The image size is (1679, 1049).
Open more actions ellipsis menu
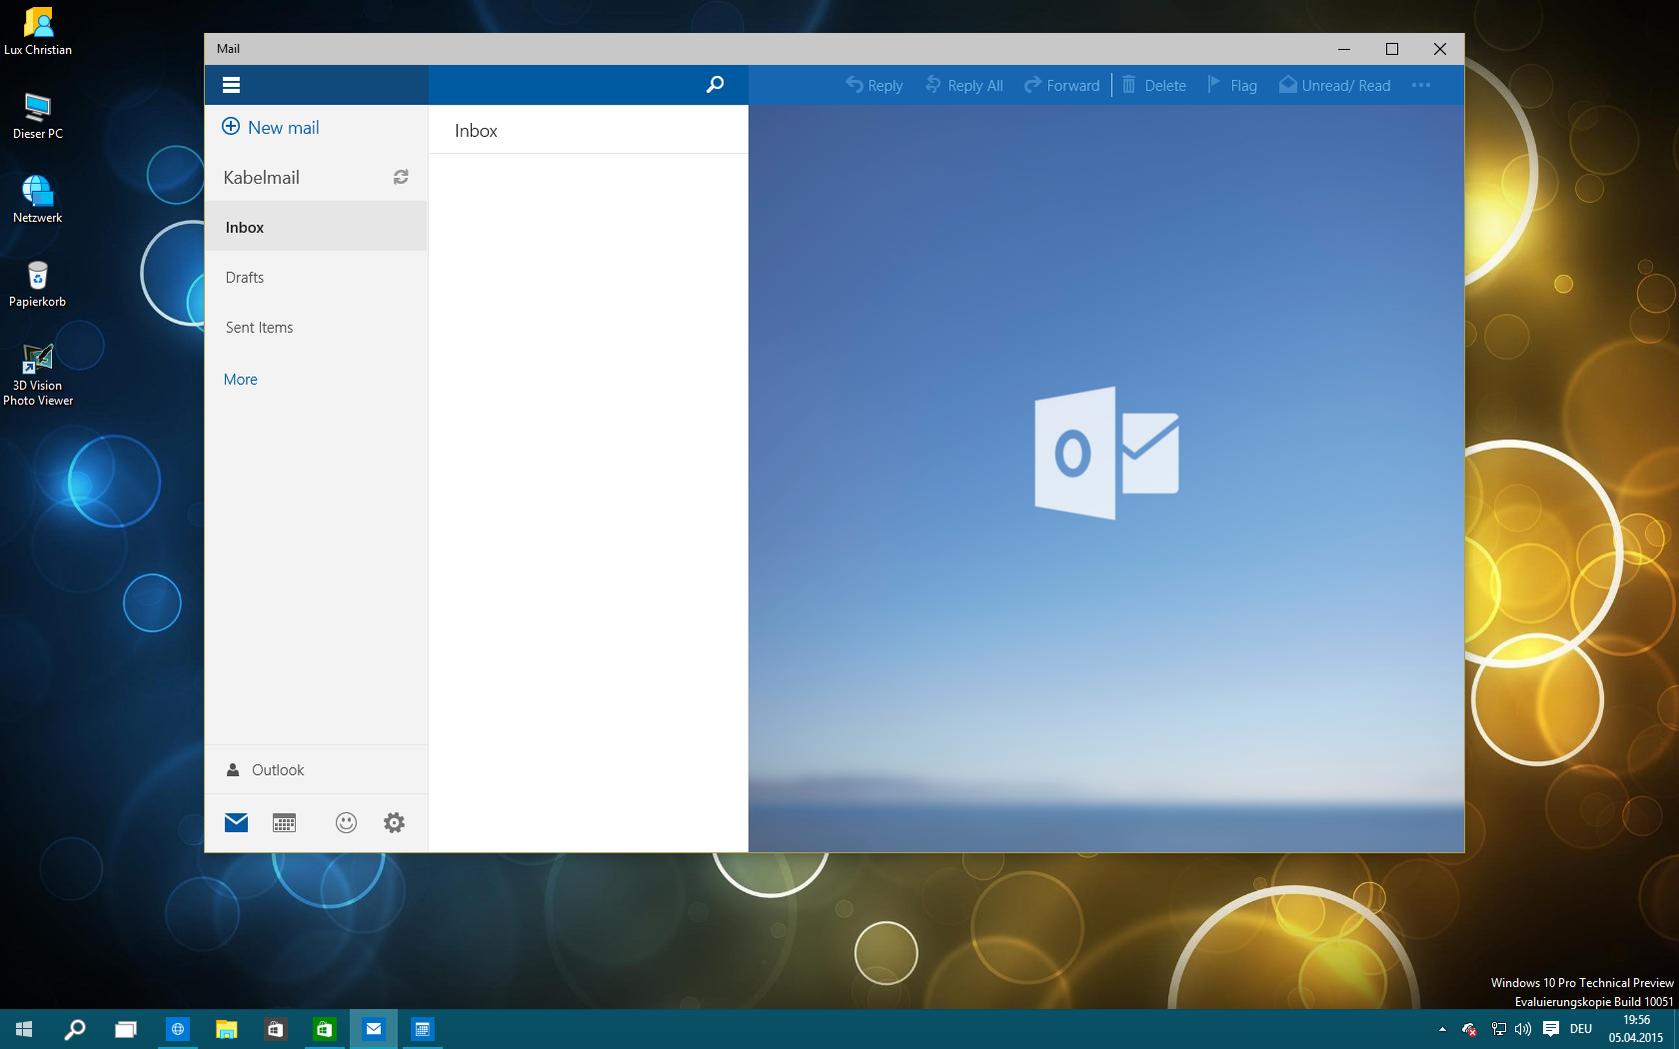point(1421,85)
